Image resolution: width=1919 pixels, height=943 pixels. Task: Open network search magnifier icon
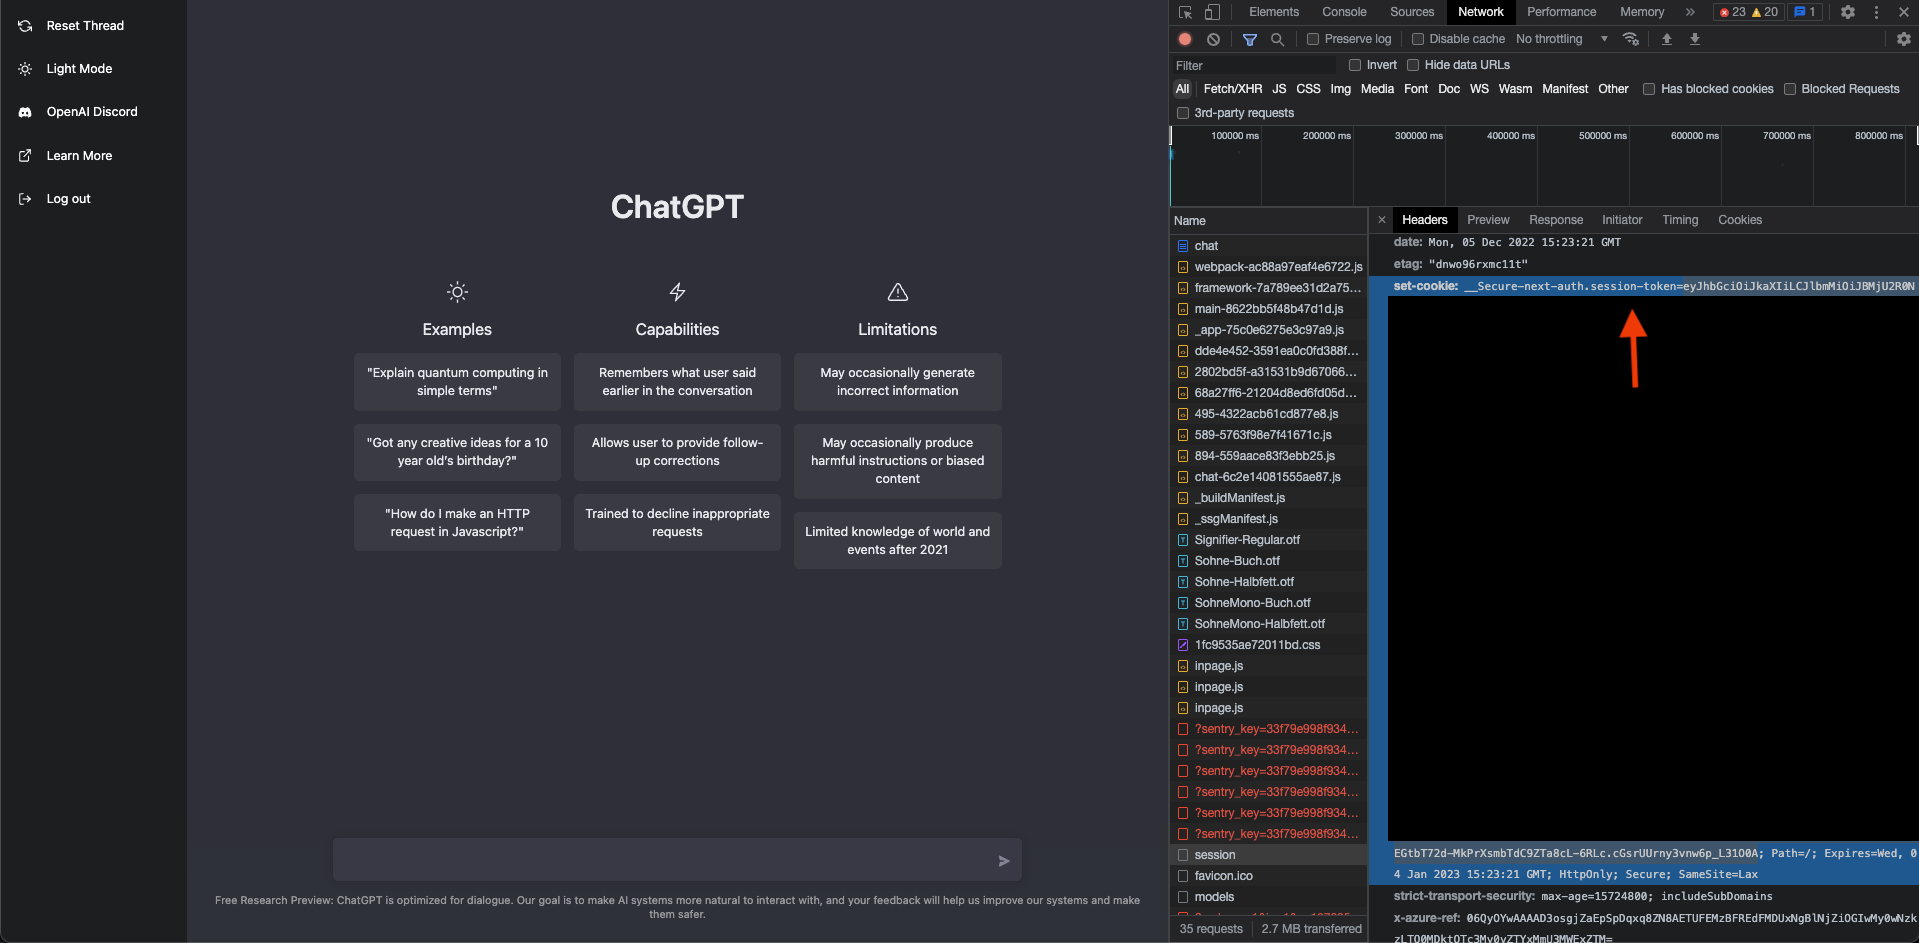(1277, 39)
